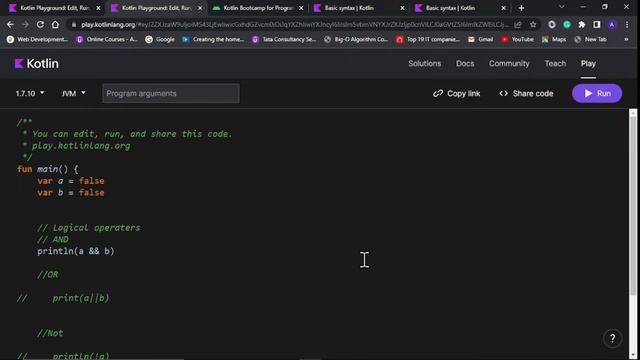640x360 pixels.
Task: Close the Kotlin Bootcamp tab
Action: tap(301, 8)
